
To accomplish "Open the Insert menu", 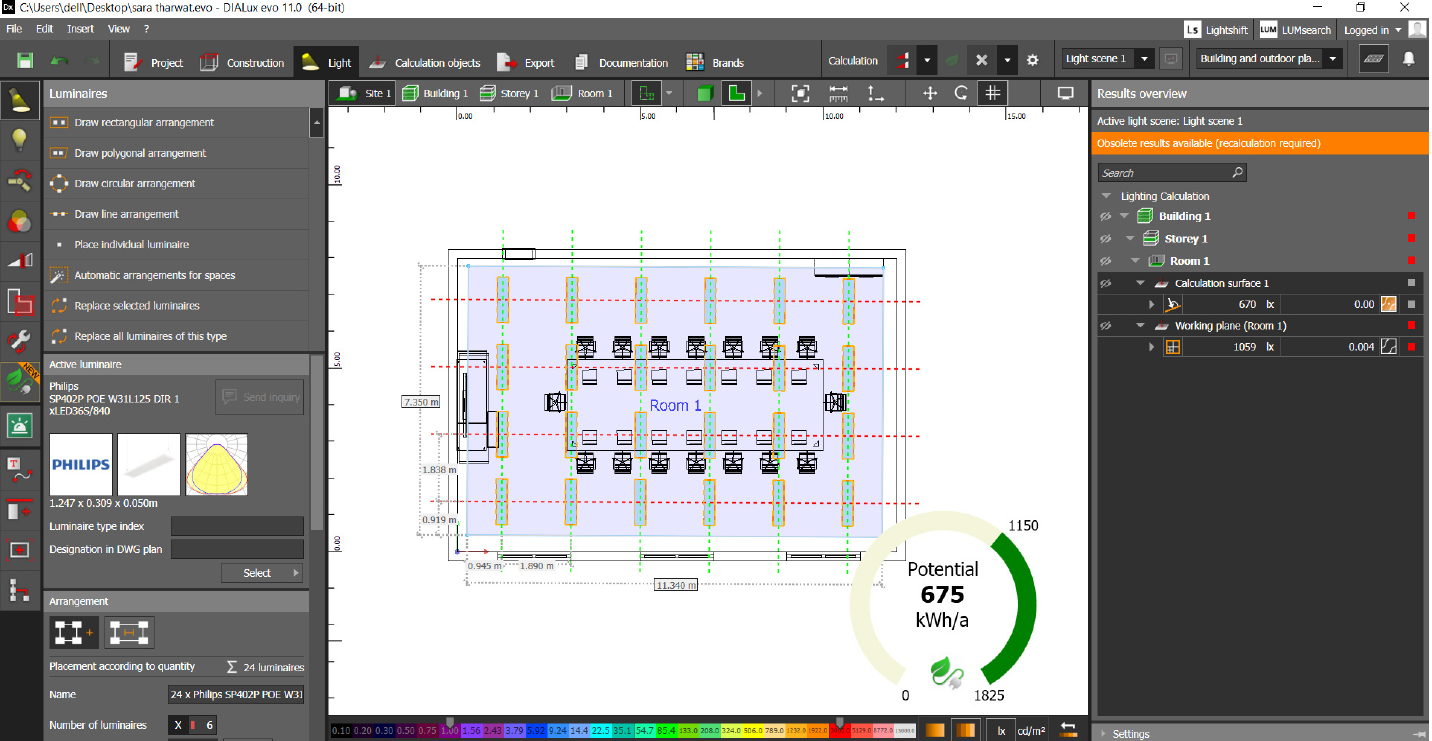I will pyautogui.click(x=80, y=28).
